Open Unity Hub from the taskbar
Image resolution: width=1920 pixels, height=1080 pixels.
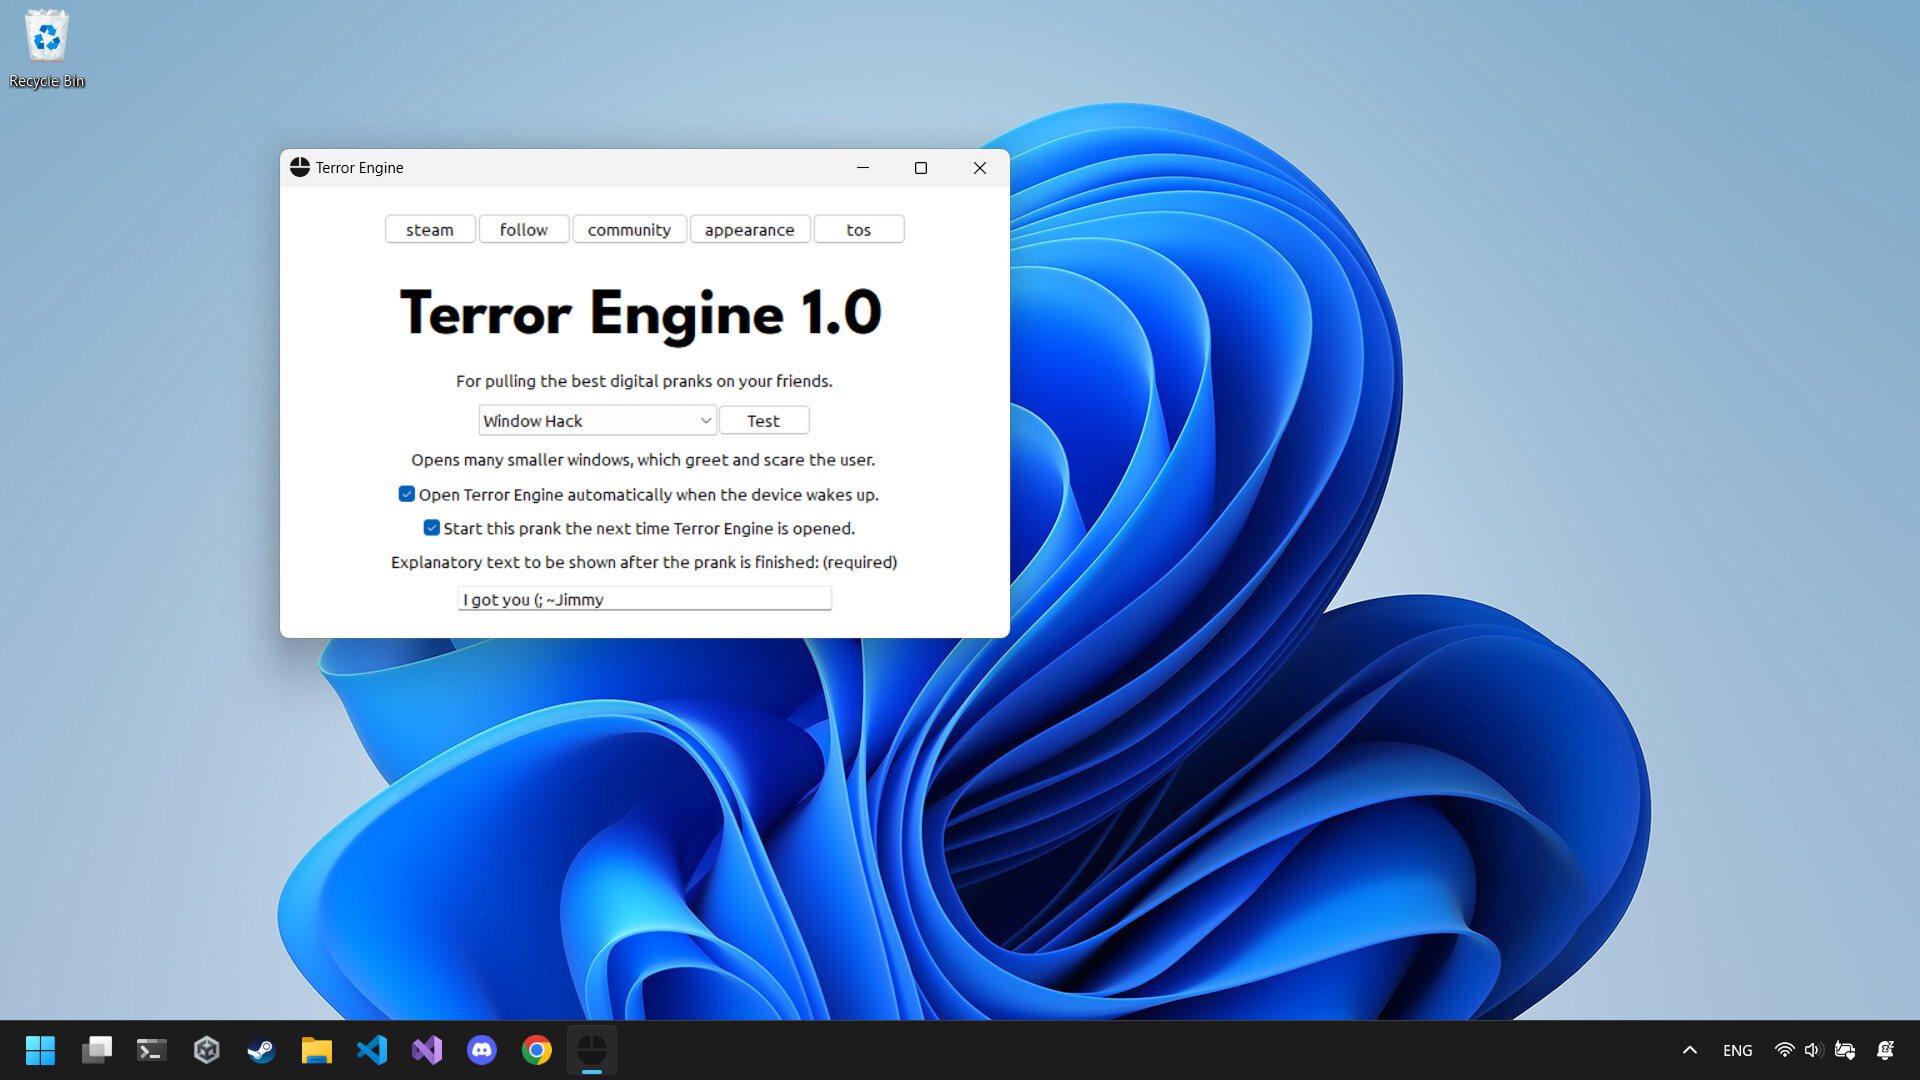tap(206, 1050)
